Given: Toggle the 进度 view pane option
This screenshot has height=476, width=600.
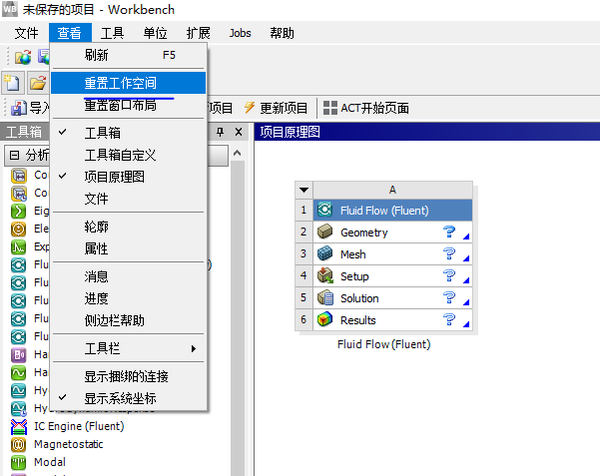Looking at the screenshot, I should click(x=129, y=298).
